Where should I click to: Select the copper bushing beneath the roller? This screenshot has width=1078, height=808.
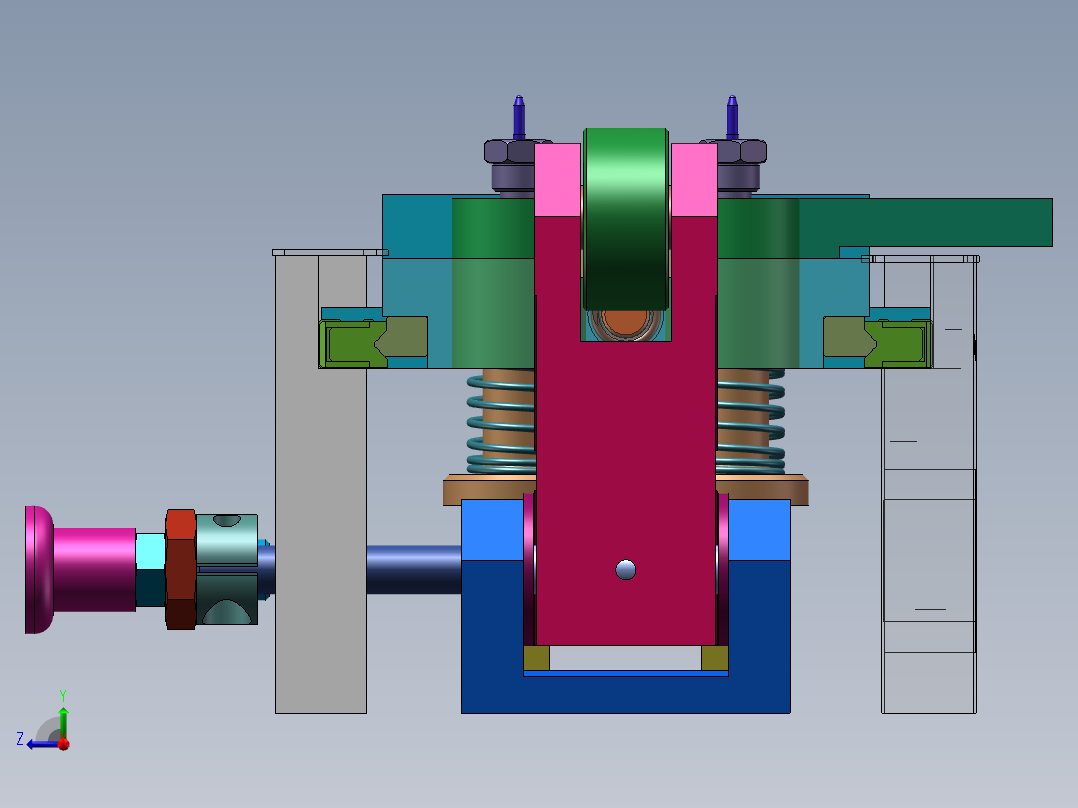(x=626, y=325)
